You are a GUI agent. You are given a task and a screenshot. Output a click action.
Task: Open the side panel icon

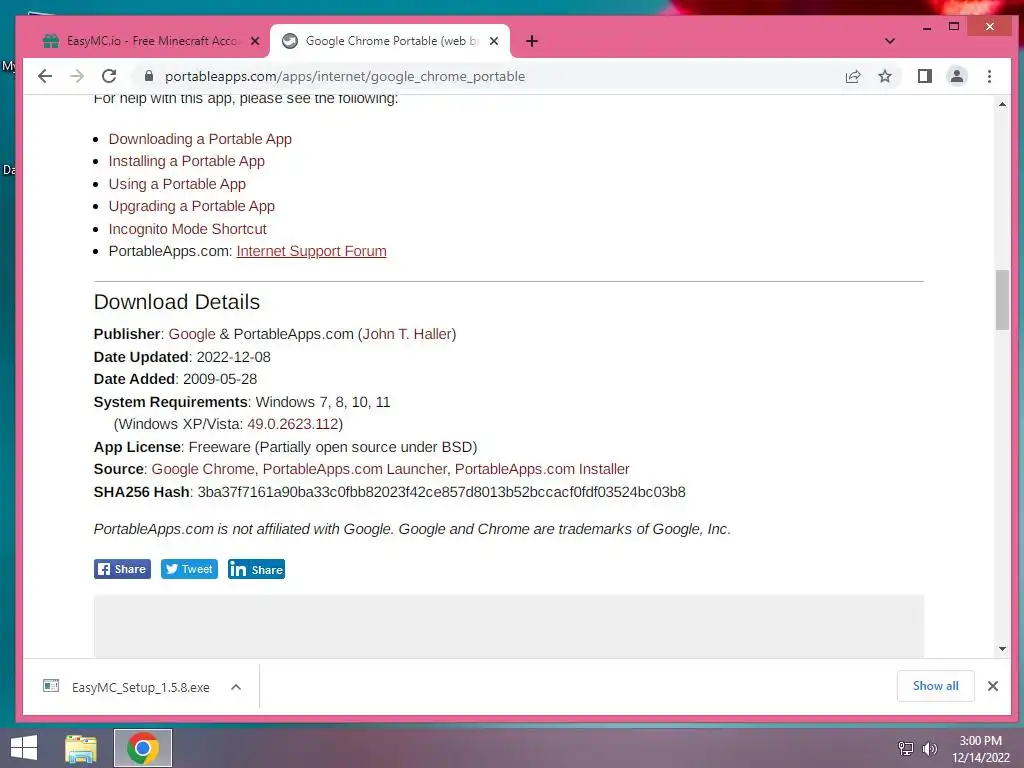(924, 76)
